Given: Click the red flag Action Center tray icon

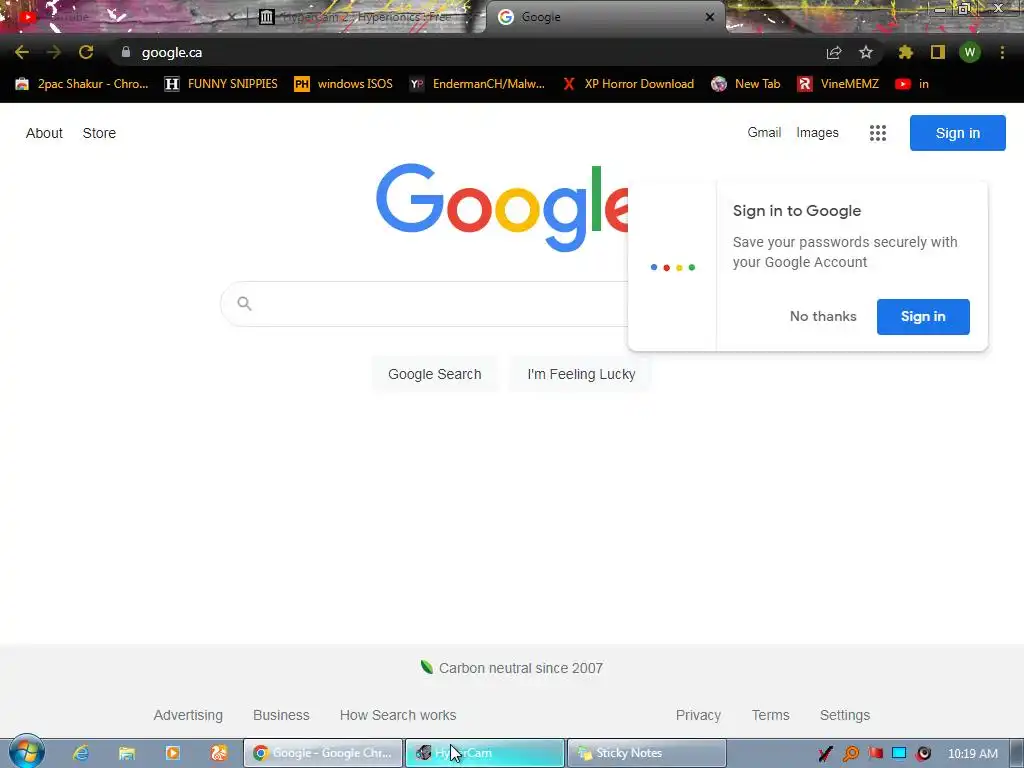Looking at the screenshot, I should 875,754.
